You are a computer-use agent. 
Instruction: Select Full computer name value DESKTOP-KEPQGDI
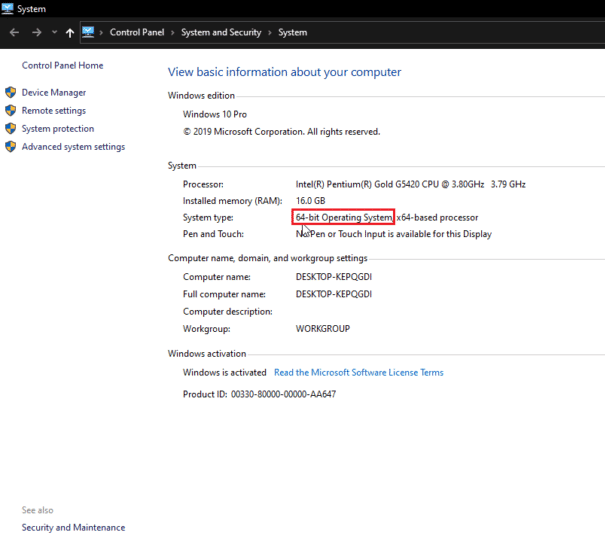click(334, 294)
